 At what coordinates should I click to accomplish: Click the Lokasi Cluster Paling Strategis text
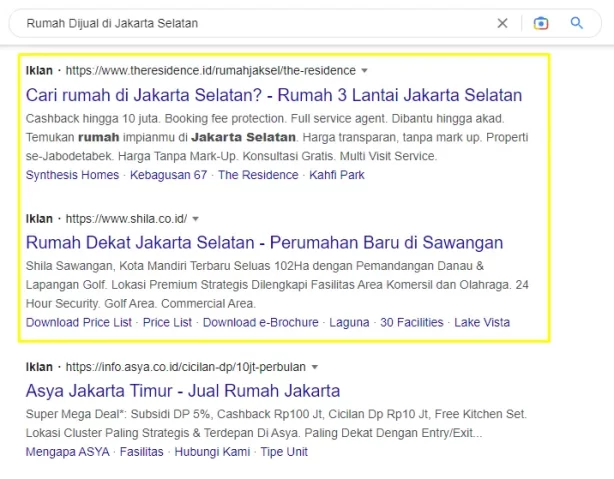click(x=254, y=433)
